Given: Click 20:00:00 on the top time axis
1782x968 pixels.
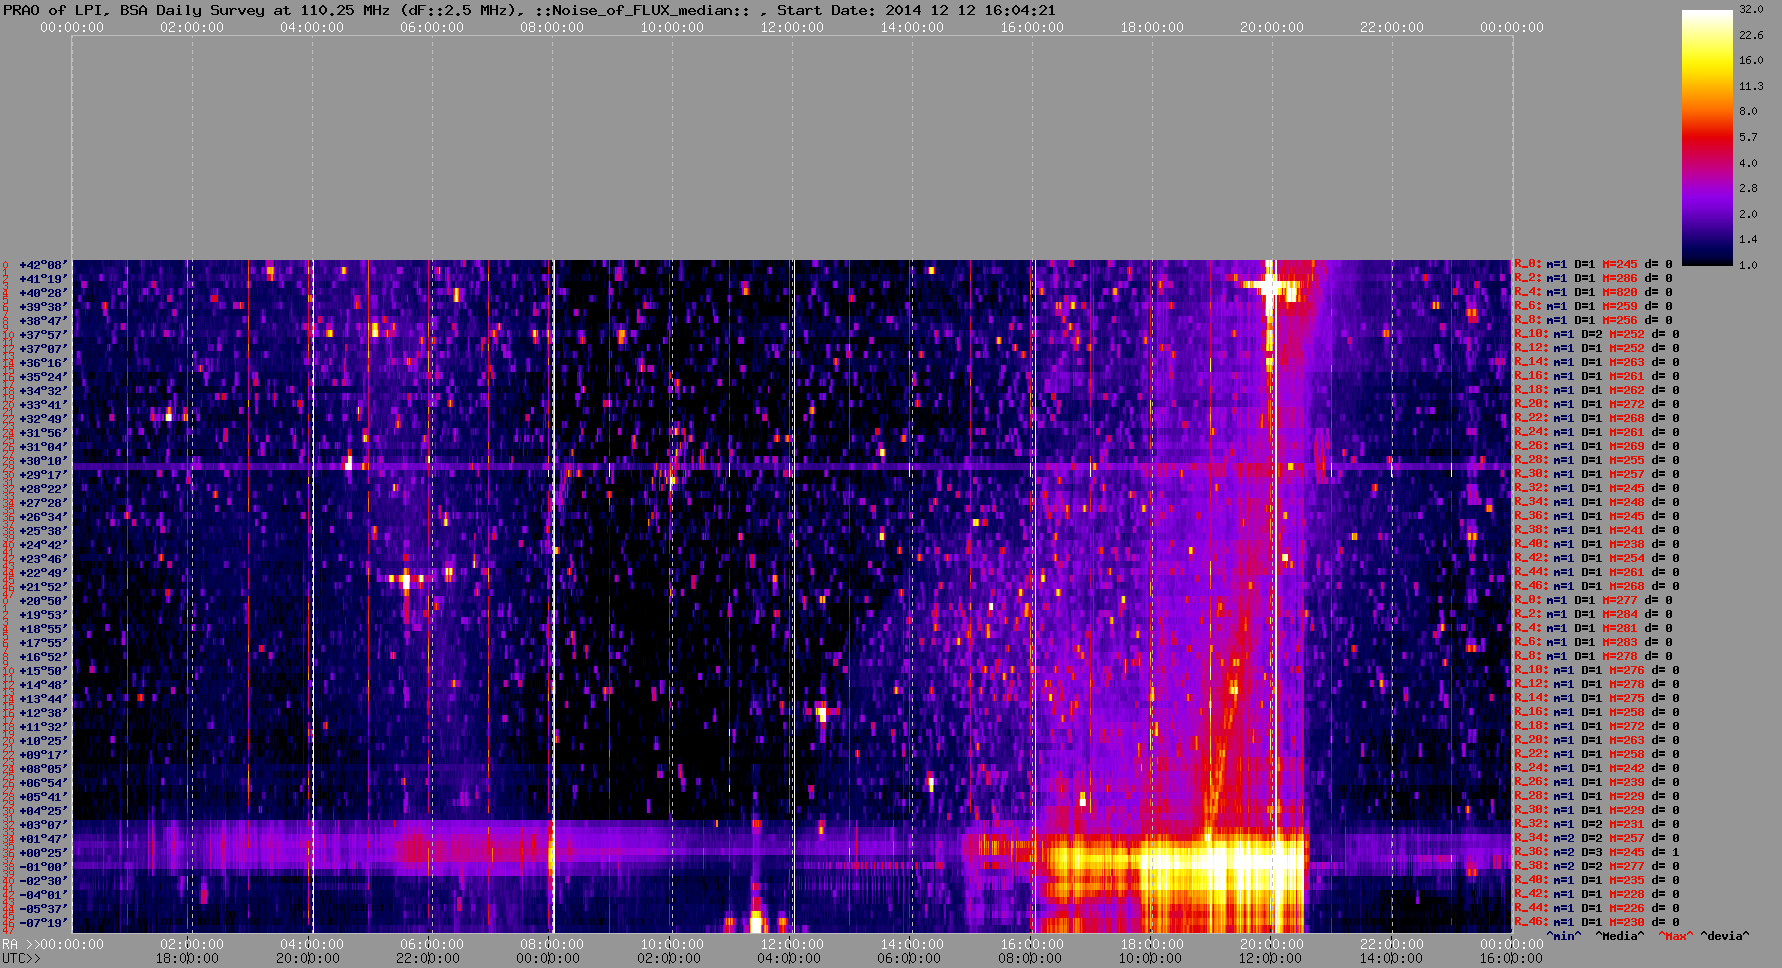Looking at the screenshot, I should click(1272, 27).
